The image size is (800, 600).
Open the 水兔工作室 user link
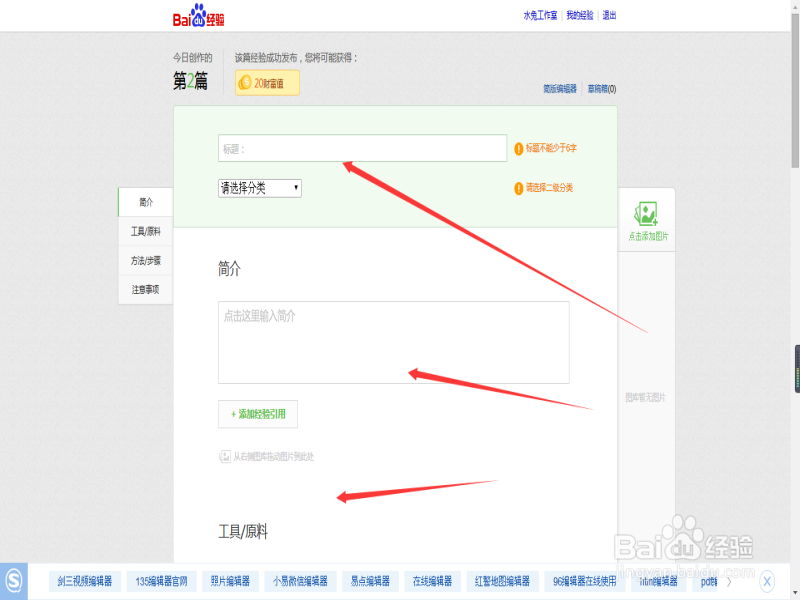(x=540, y=15)
